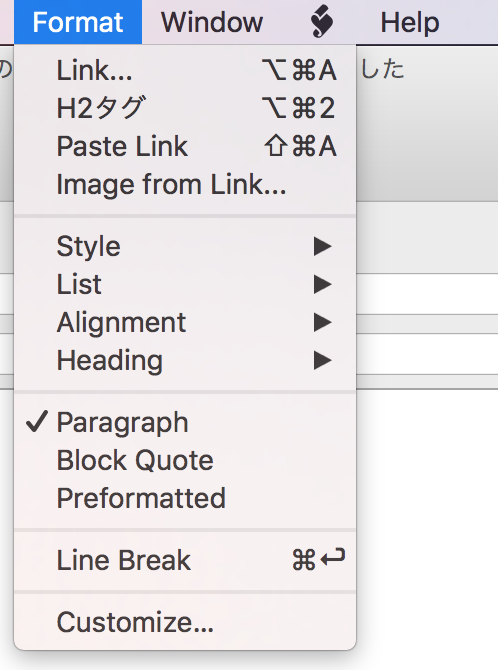
Task: Open the Heading submenu arrow
Action: [322, 360]
